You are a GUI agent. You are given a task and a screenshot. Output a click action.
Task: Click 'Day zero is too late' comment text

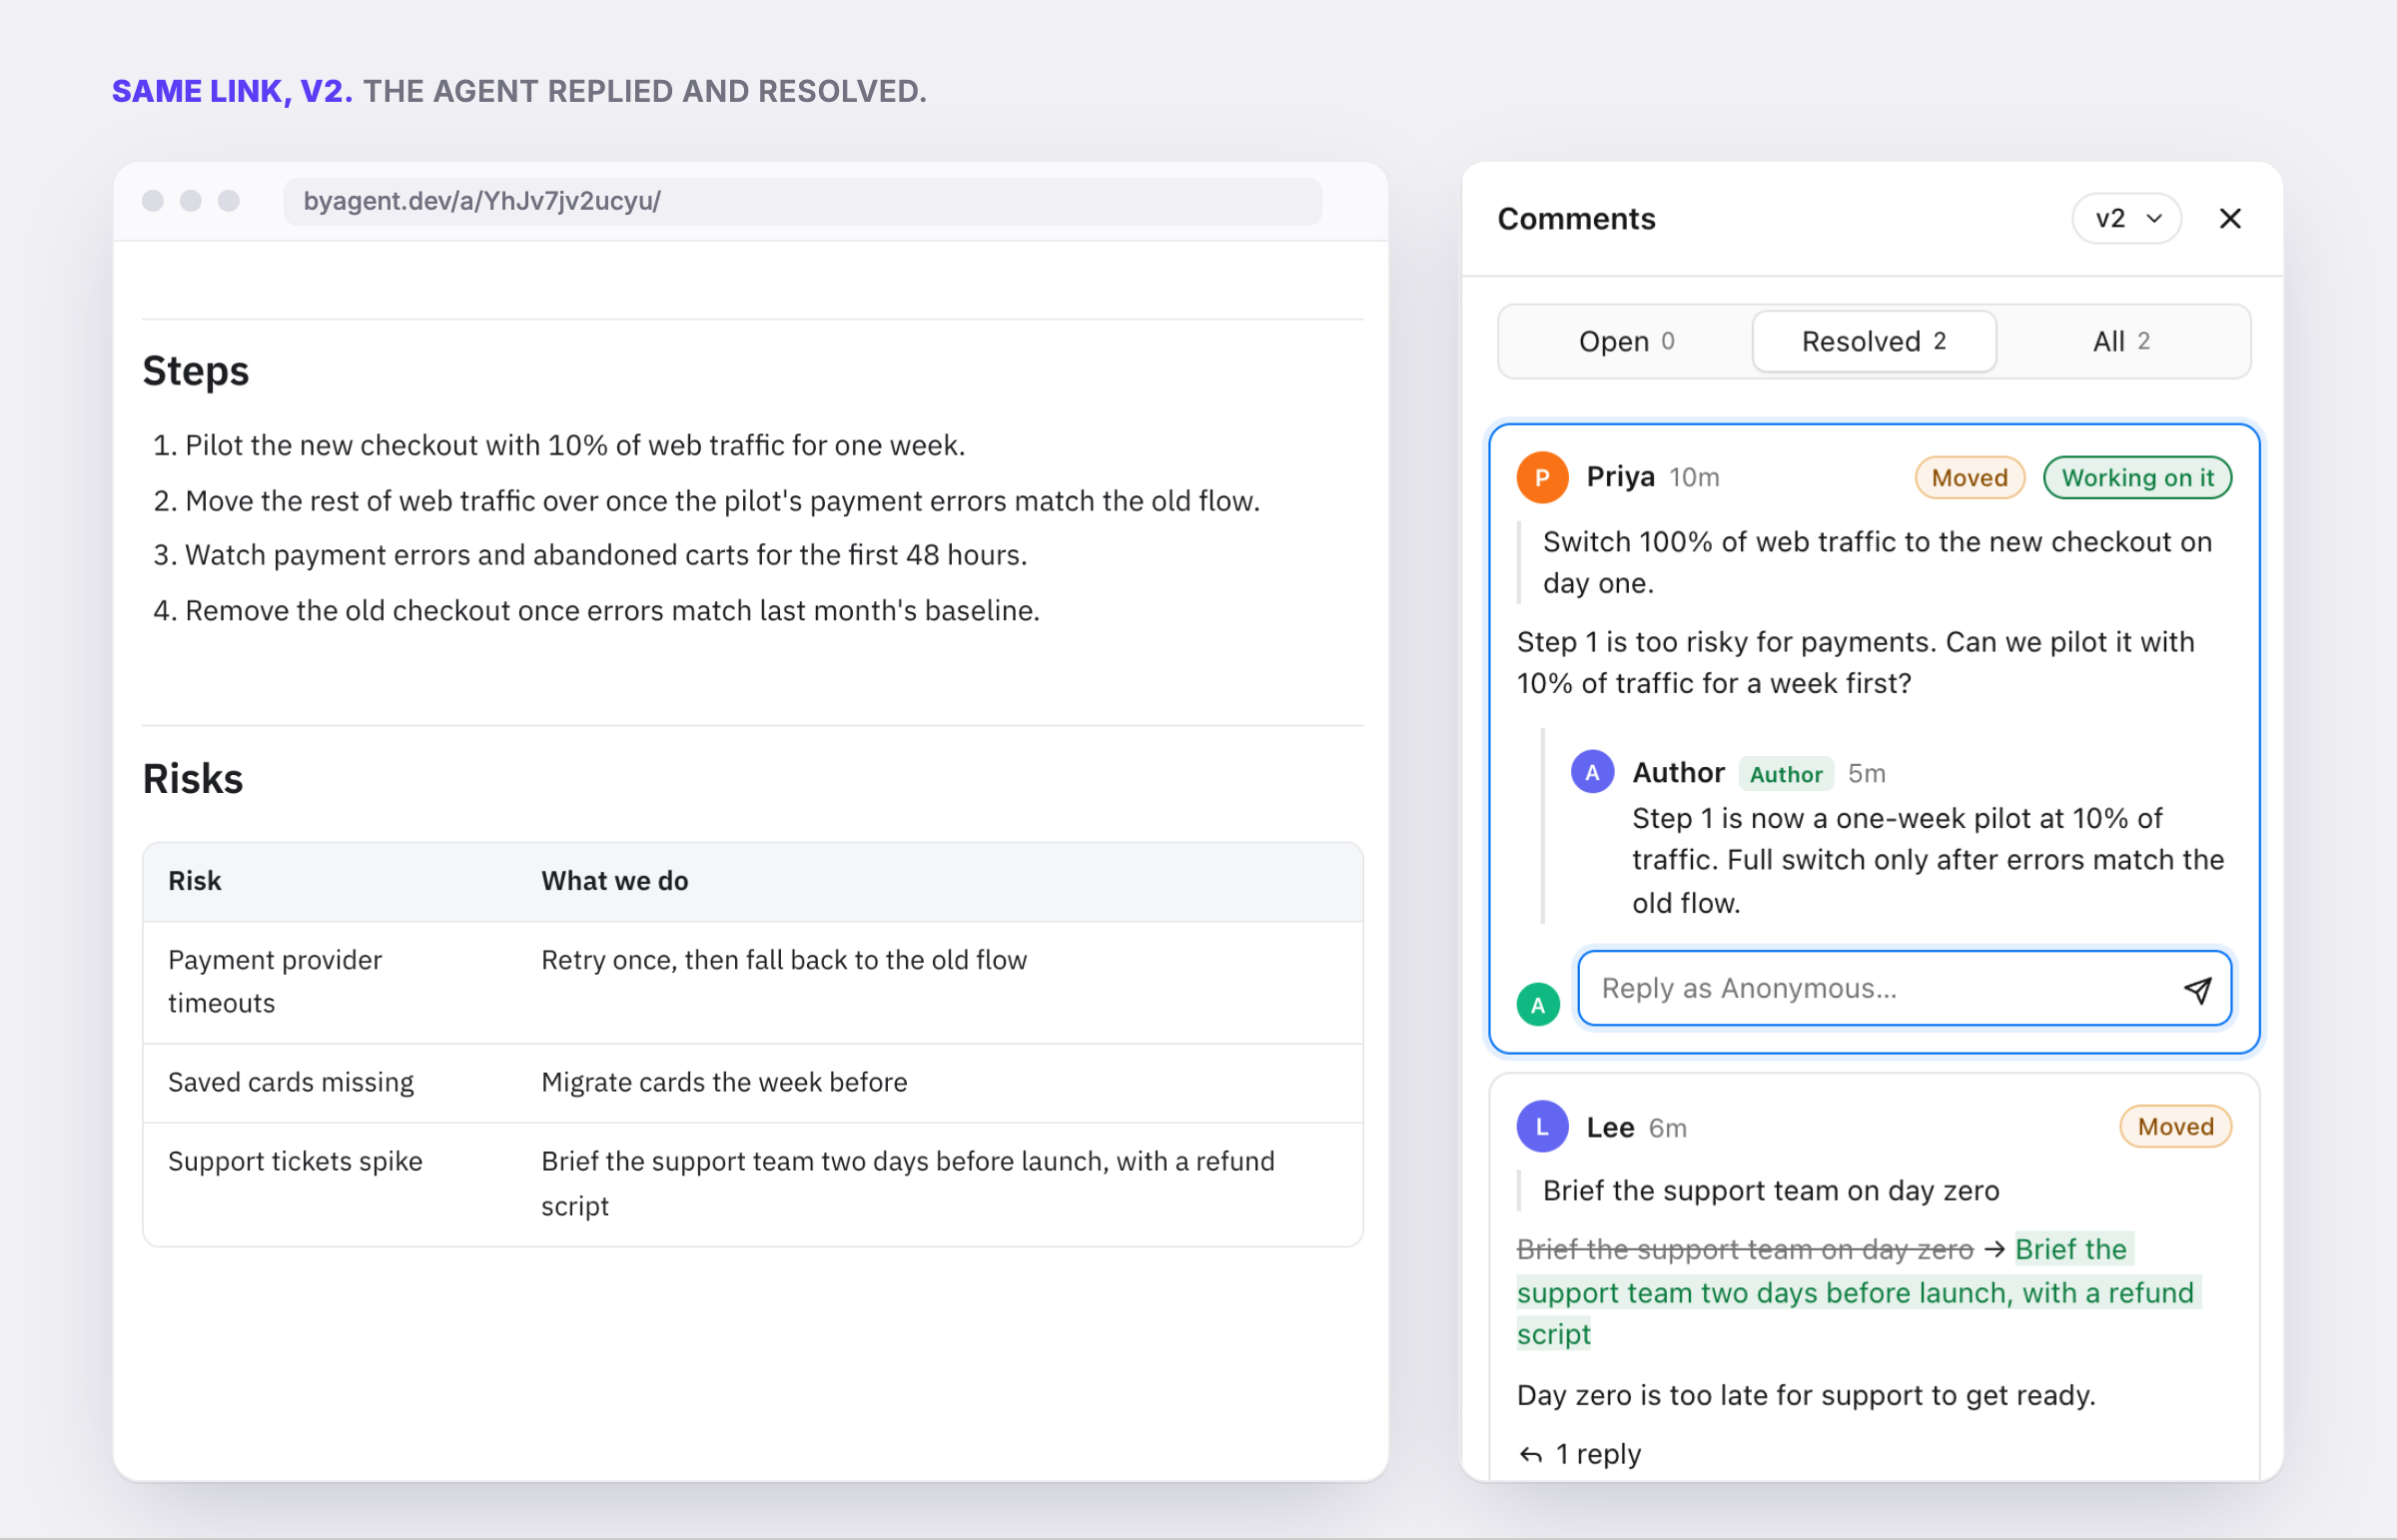click(1806, 1396)
